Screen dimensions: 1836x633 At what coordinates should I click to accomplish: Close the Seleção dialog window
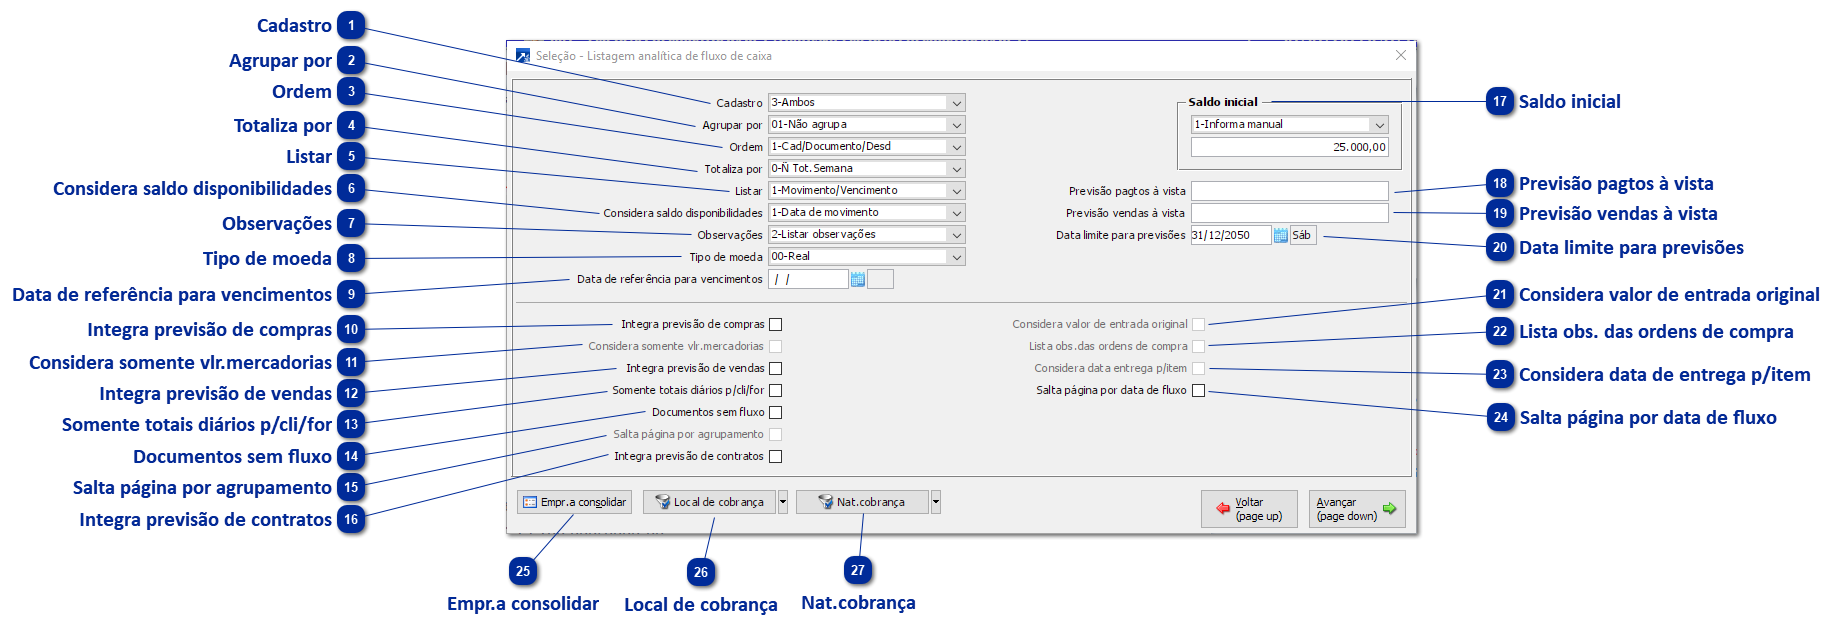(x=1400, y=55)
